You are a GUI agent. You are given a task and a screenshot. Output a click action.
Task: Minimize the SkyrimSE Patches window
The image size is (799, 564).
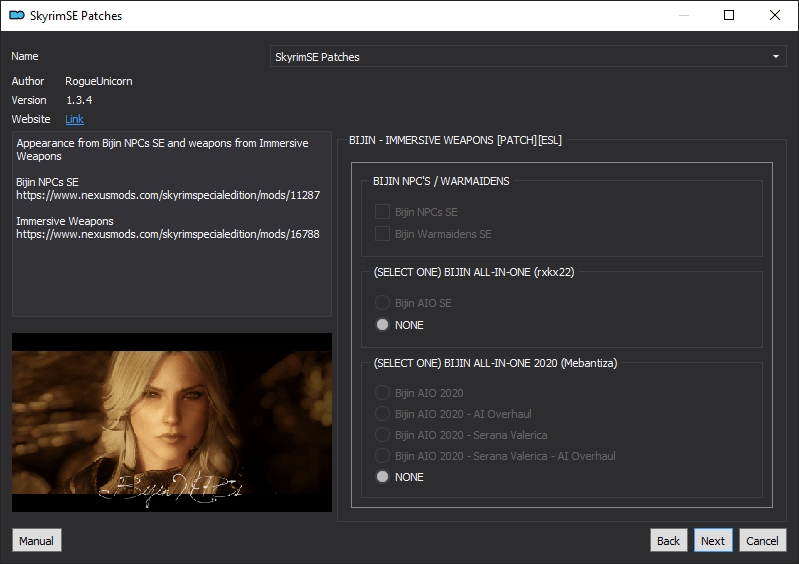coord(684,15)
